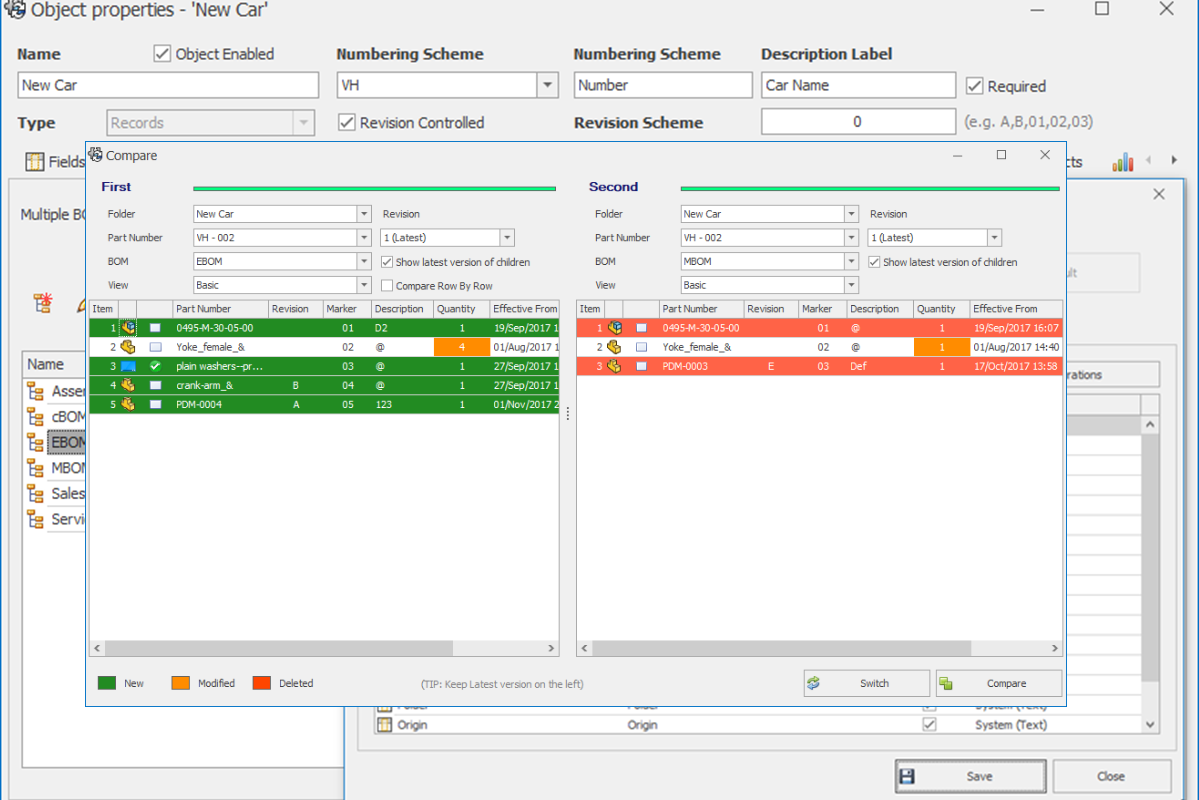Toggle Object Enabled checkbox
This screenshot has width=1199, height=800.
[x=162, y=54]
